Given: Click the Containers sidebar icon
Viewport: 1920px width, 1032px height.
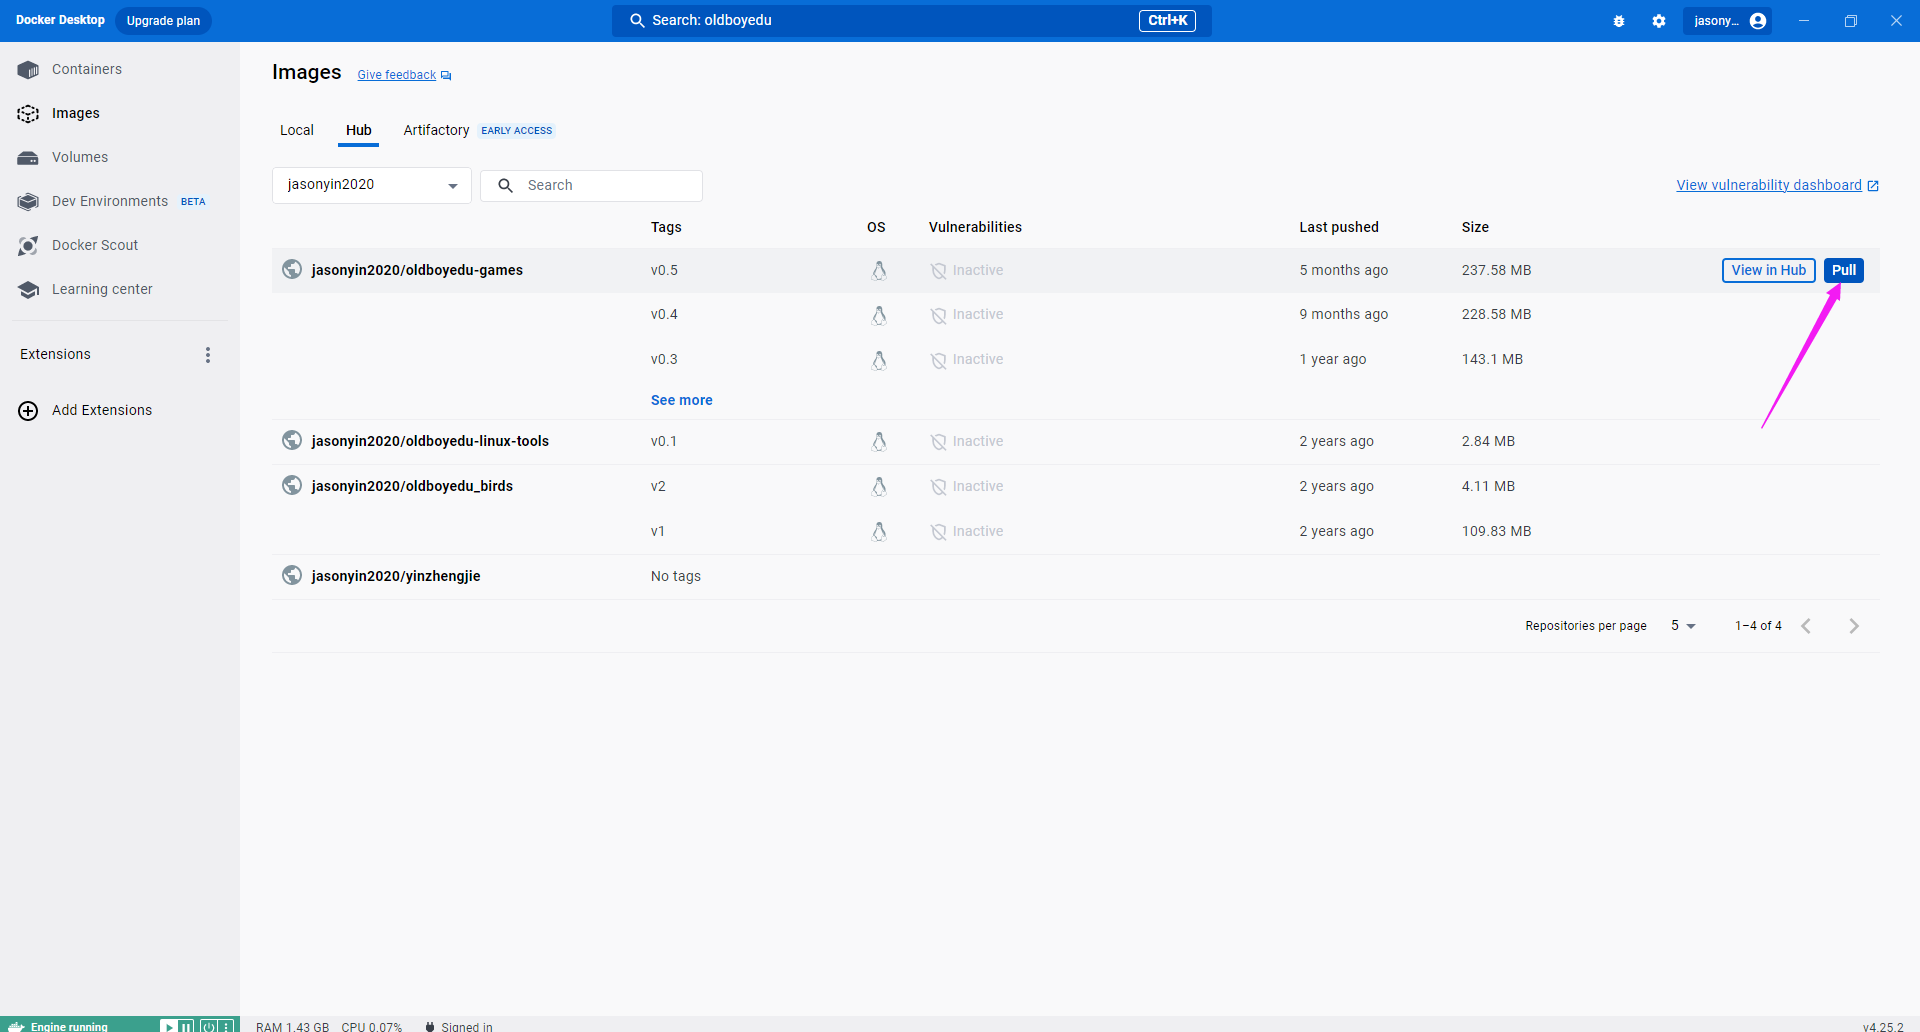Looking at the screenshot, I should (28, 70).
